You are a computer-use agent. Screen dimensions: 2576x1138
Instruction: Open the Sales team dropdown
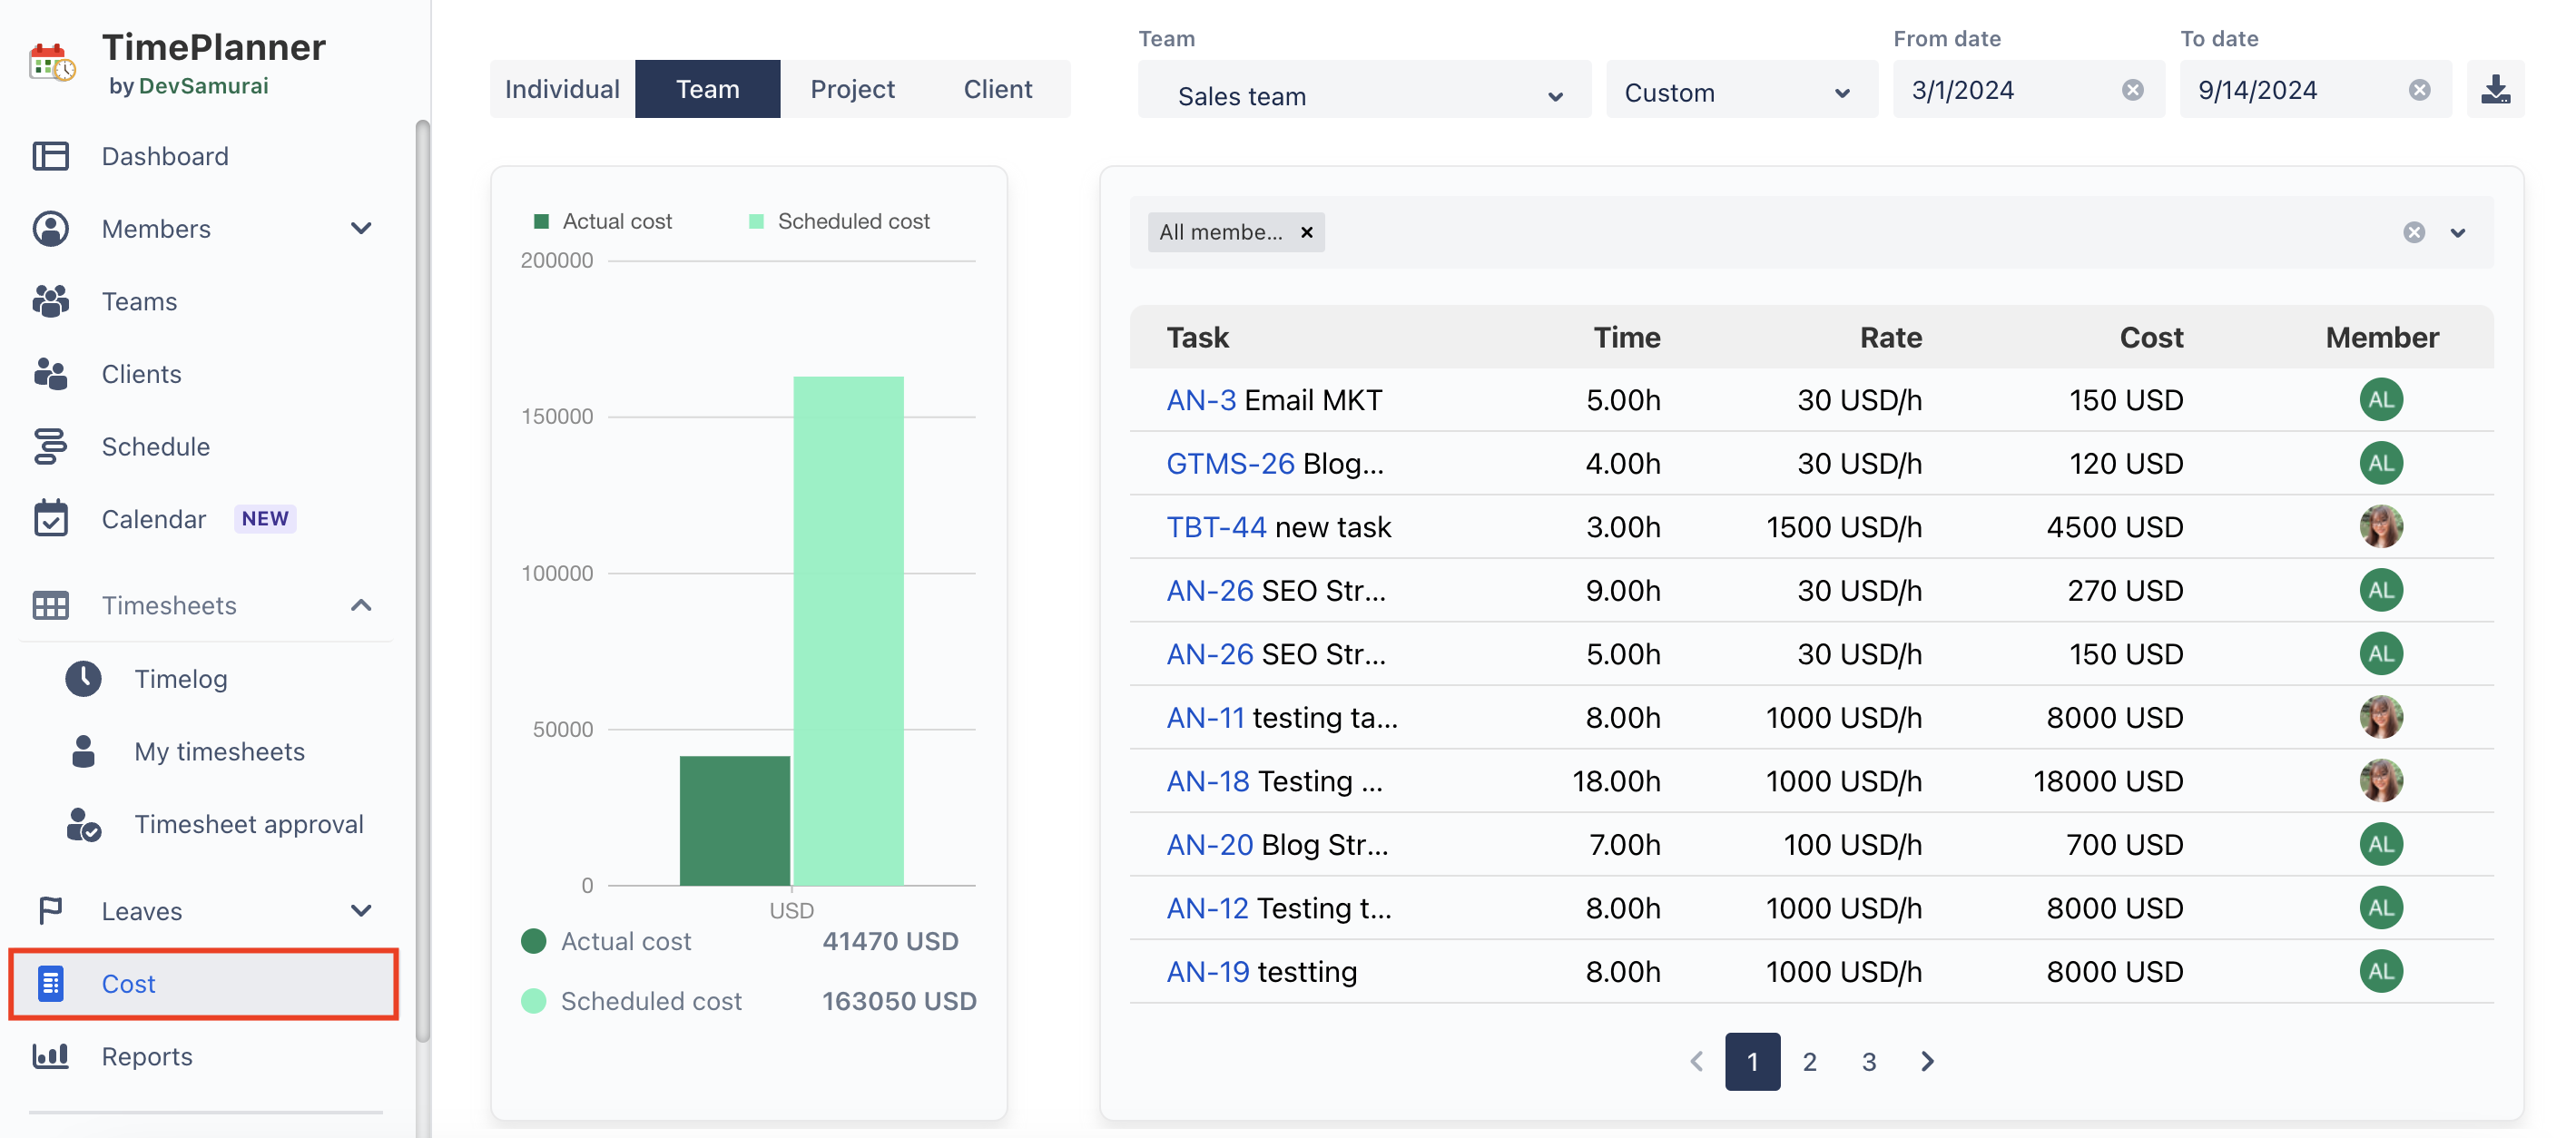1363,96
